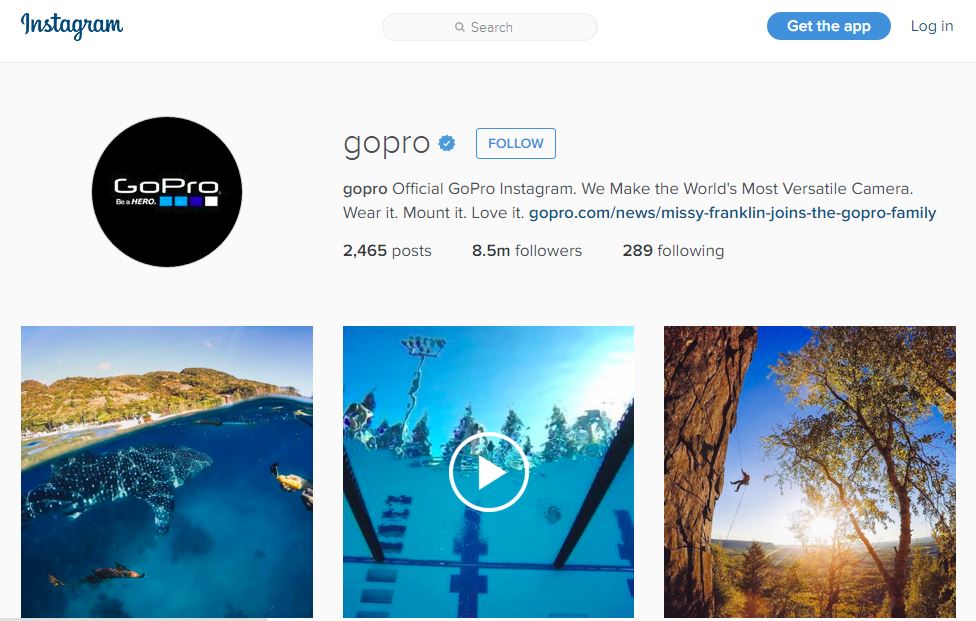The image size is (976, 621).
Task: Open the 8.5m followers list
Action: point(527,251)
